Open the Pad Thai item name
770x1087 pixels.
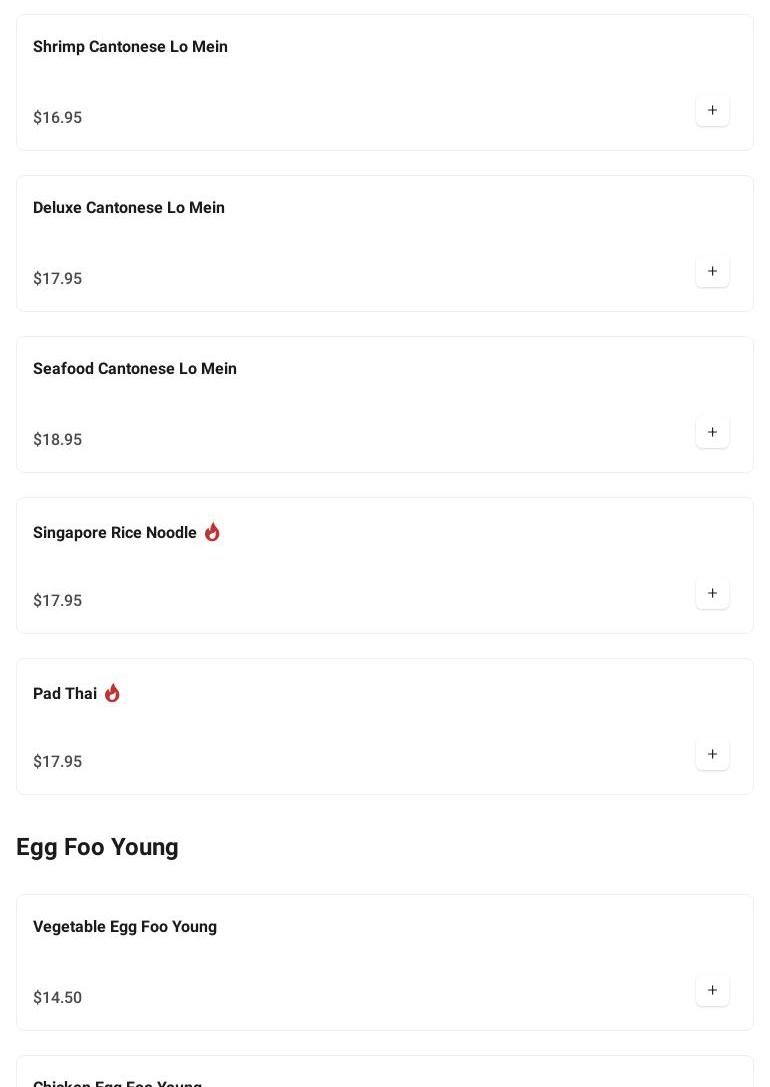click(x=65, y=694)
